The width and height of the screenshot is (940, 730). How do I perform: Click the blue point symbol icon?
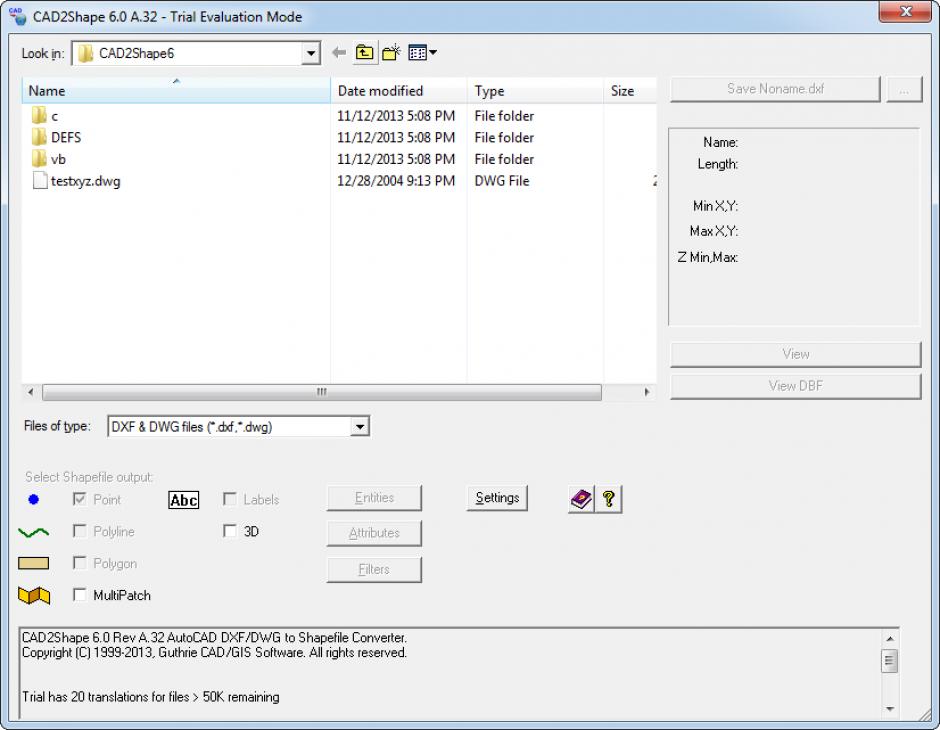pos(34,499)
